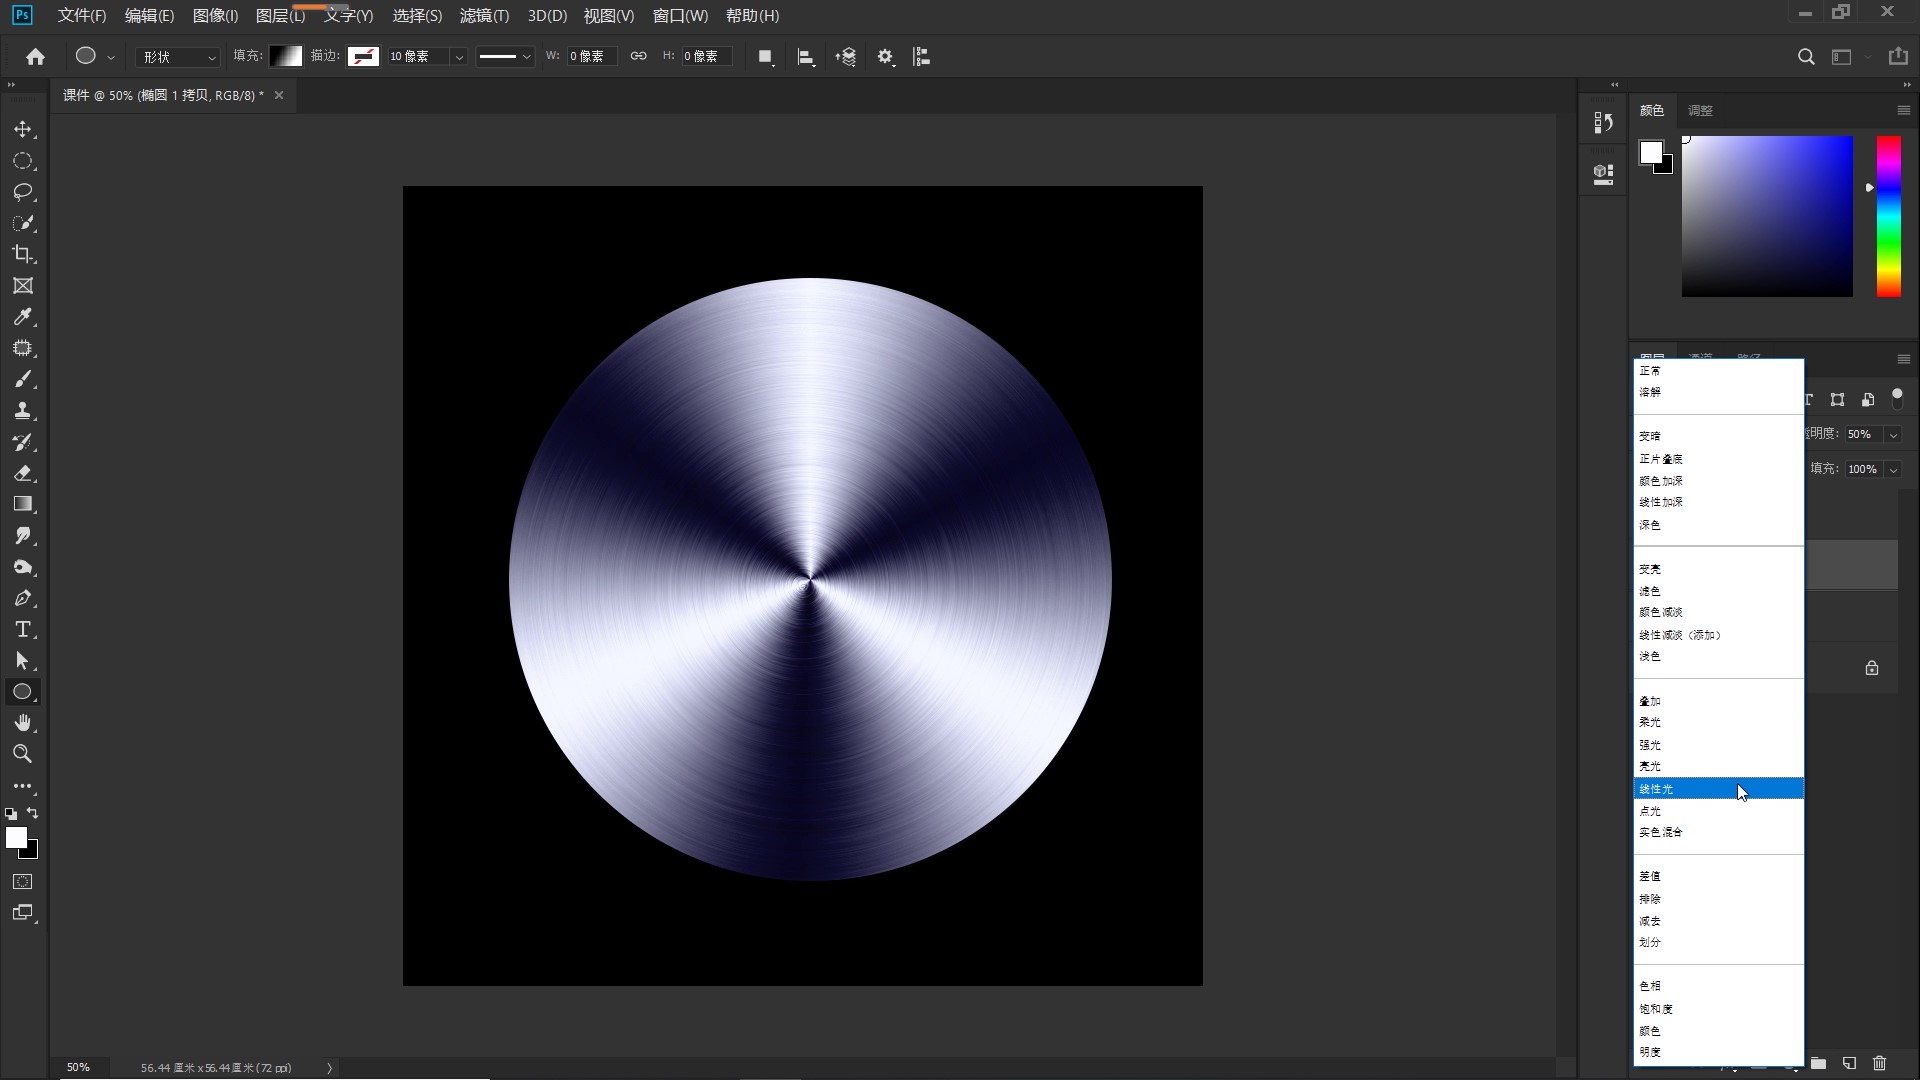Click the share button in options bar
Image resolution: width=1920 pixels, height=1080 pixels.
(1898, 57)
